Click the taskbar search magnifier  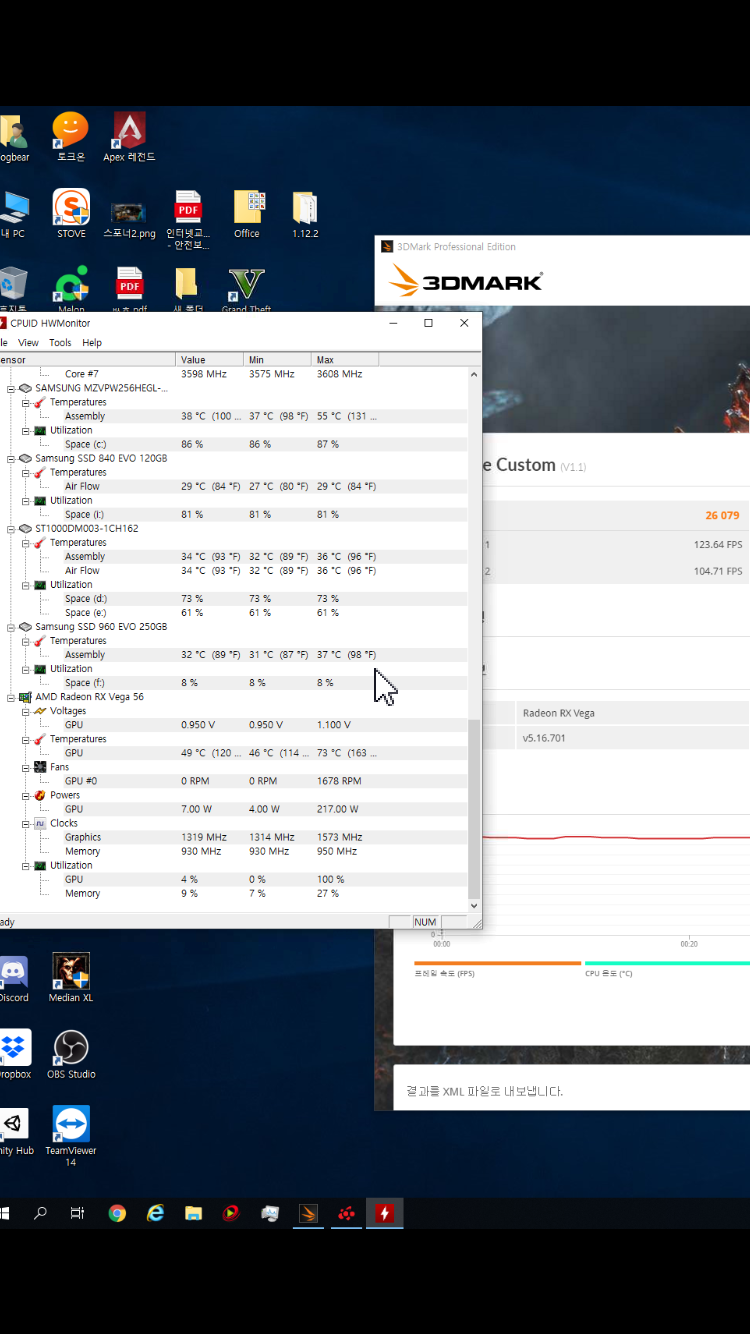[x=41, y=1213]
